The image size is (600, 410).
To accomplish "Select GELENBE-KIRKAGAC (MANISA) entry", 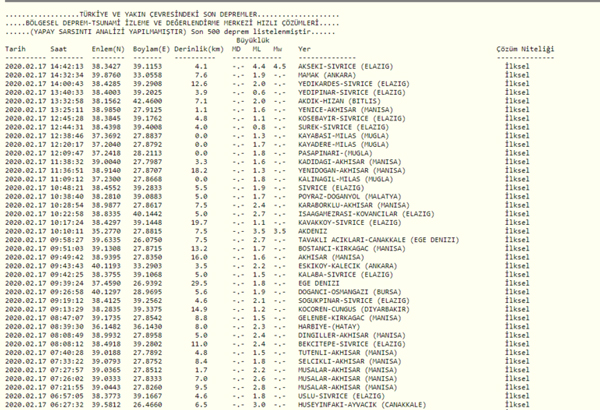I will 350,318.
